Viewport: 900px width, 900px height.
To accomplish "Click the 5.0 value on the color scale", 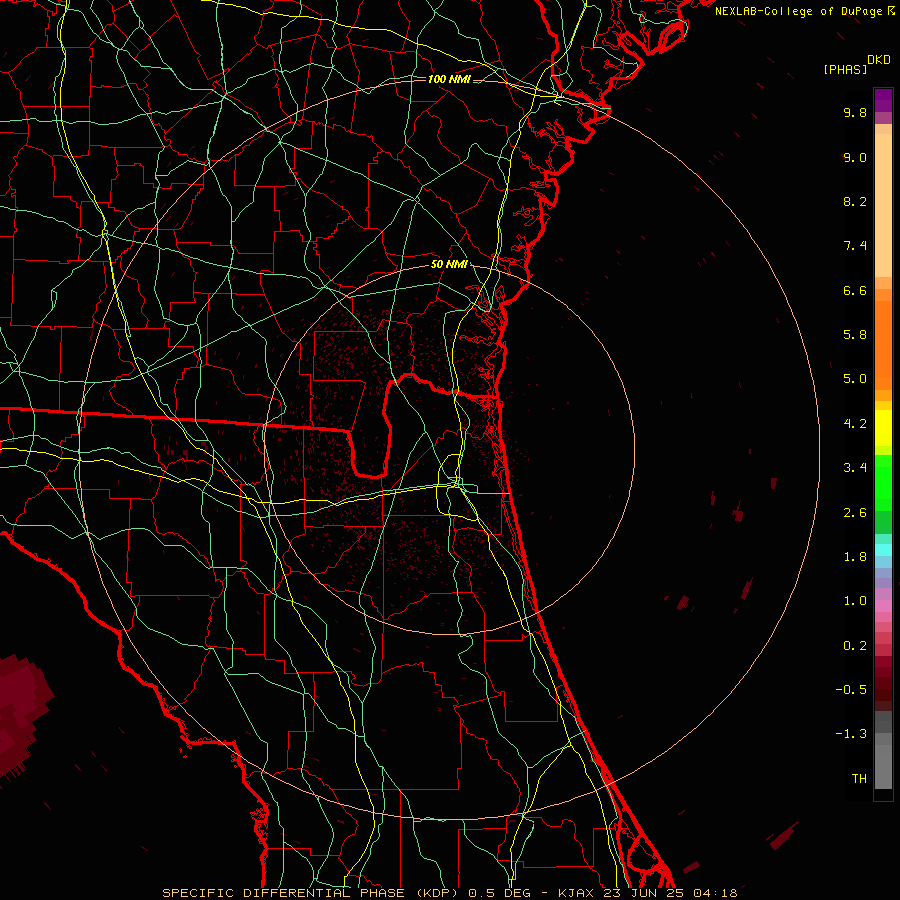I will pyautogui.click(x=855, y=379).
